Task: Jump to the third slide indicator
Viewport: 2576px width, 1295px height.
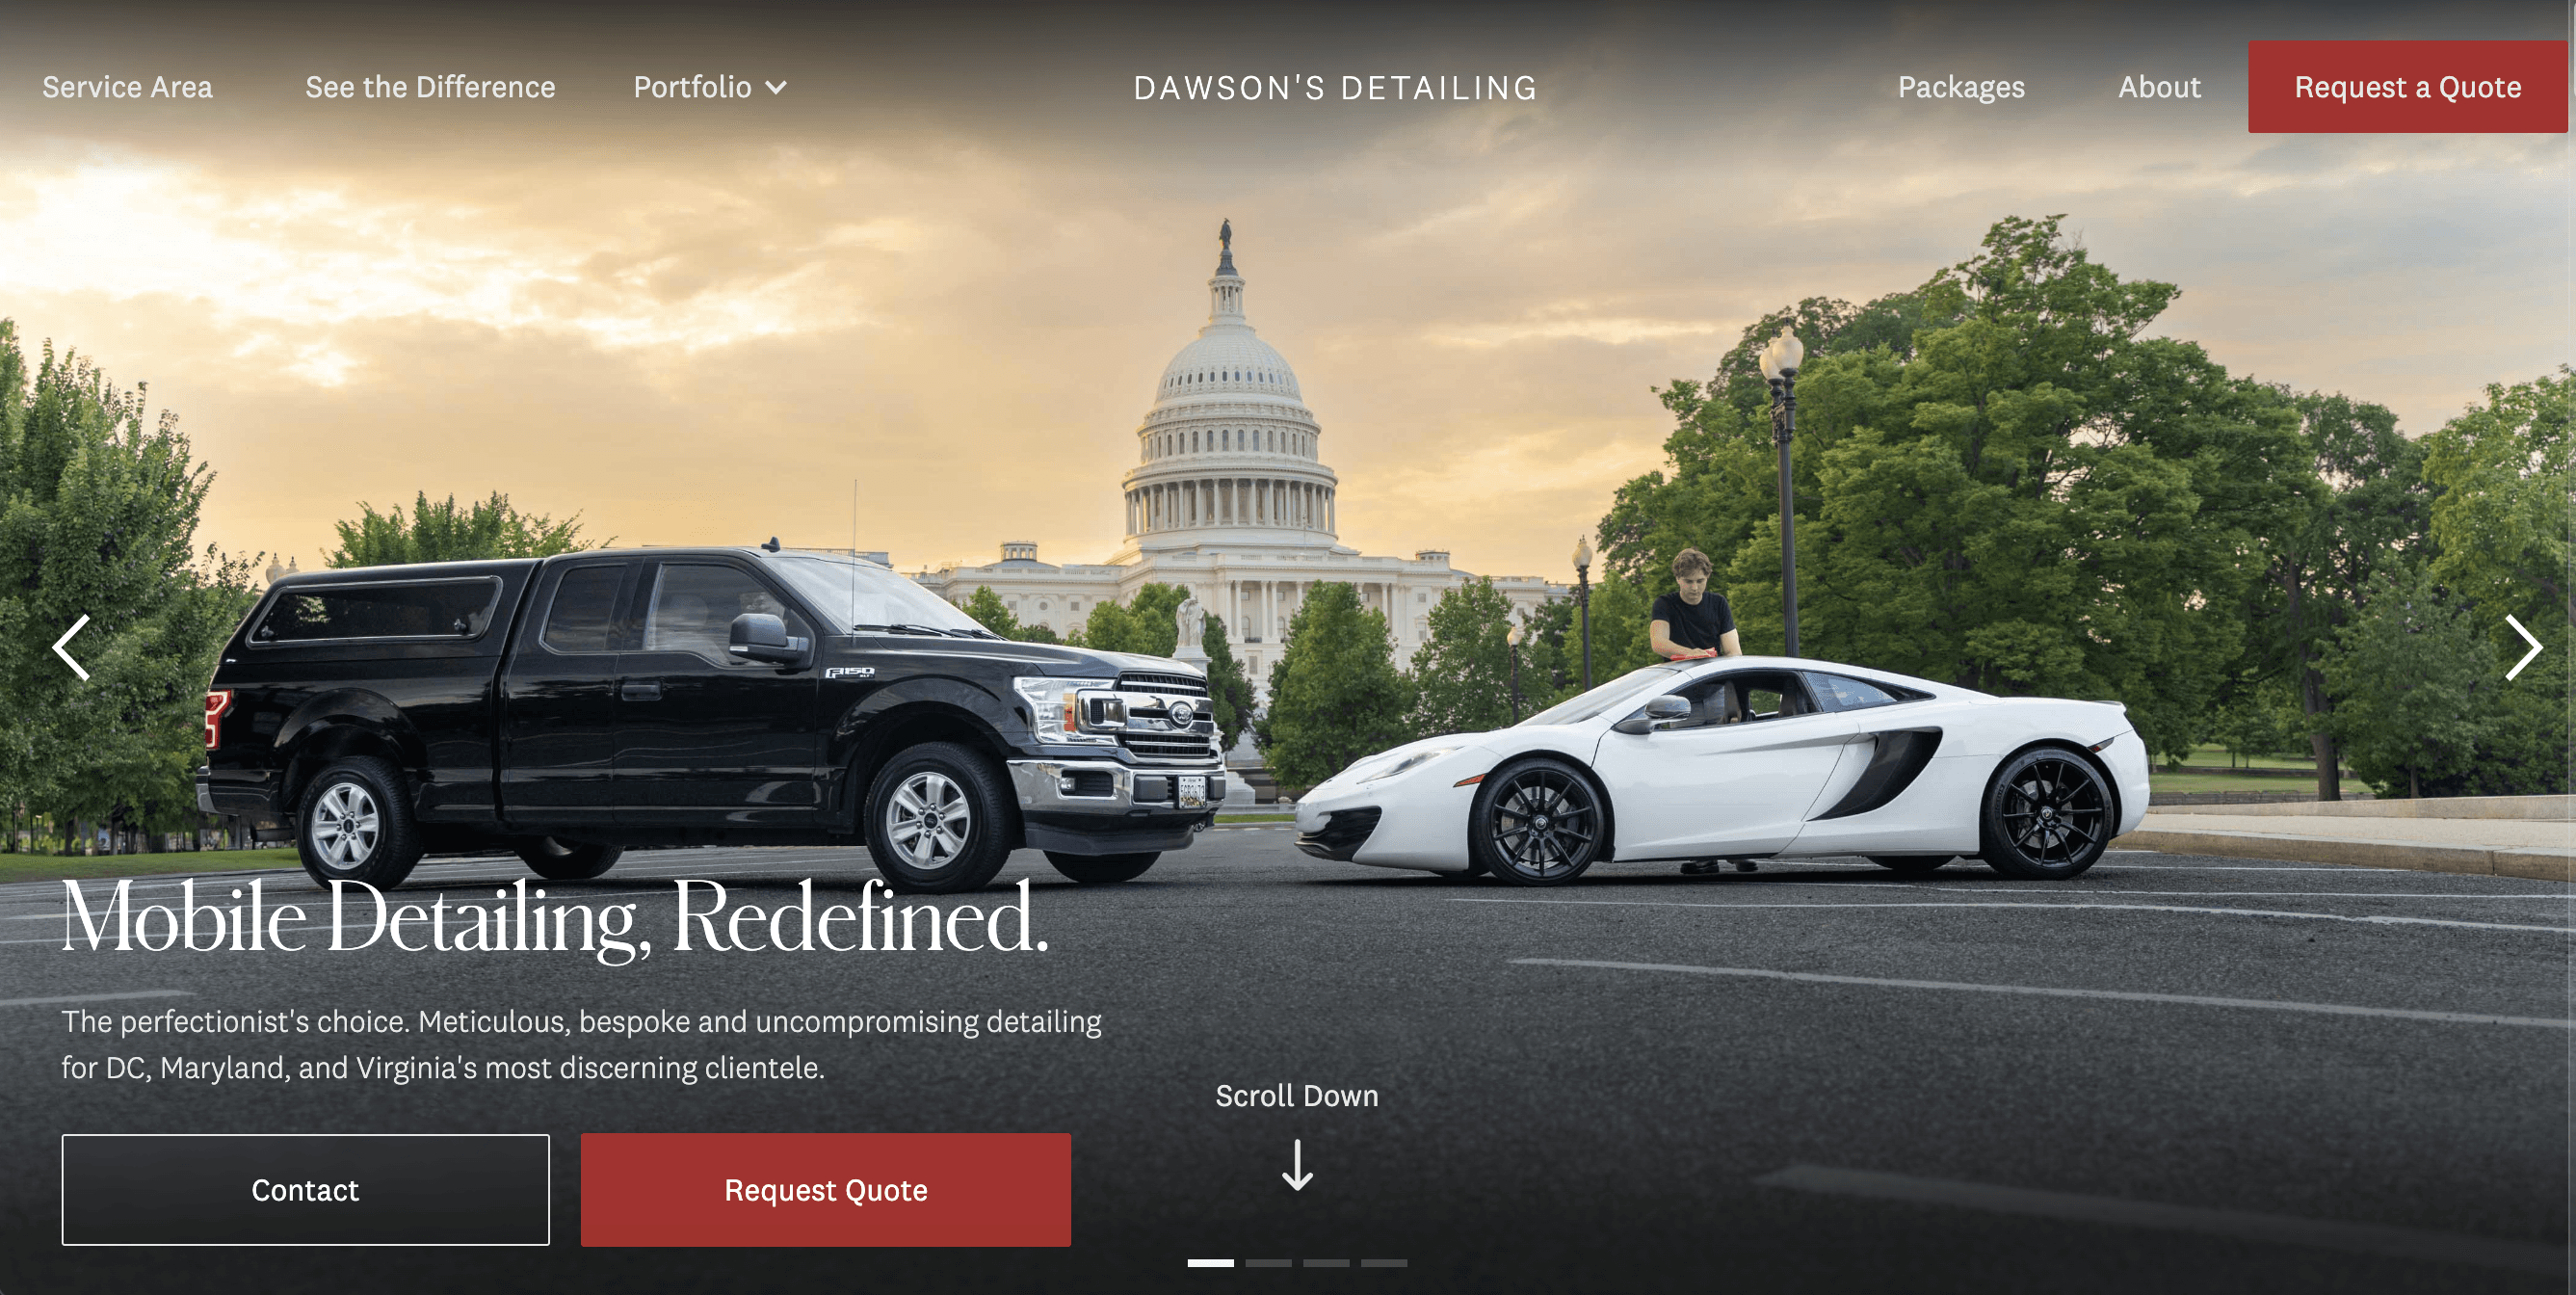Action: click(x=1326, y=1263)
